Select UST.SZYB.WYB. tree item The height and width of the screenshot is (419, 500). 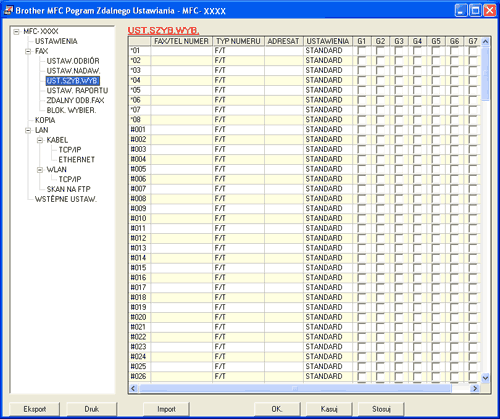pyautogui.click(x=72, y=81)
